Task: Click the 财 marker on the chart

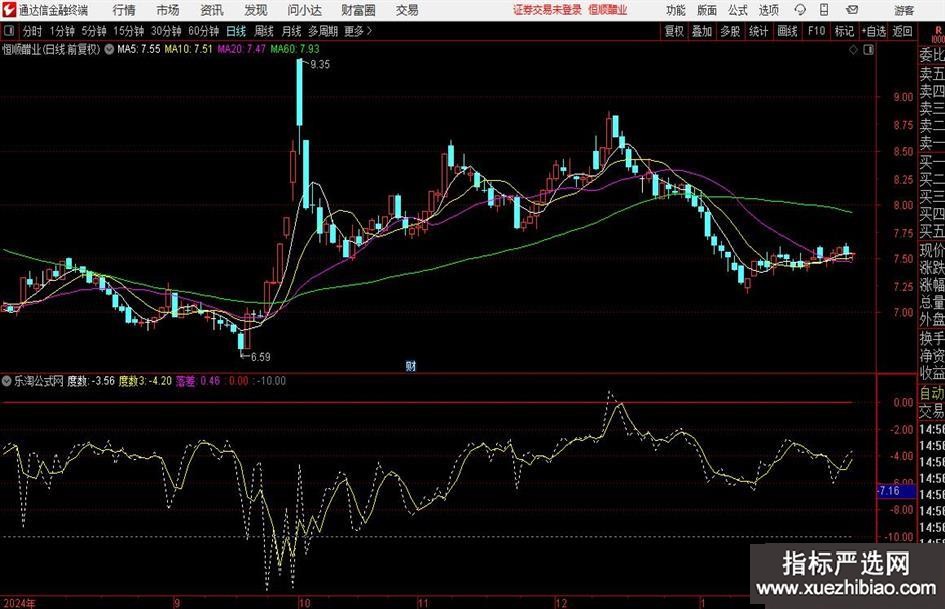Action: click(410, 365)
